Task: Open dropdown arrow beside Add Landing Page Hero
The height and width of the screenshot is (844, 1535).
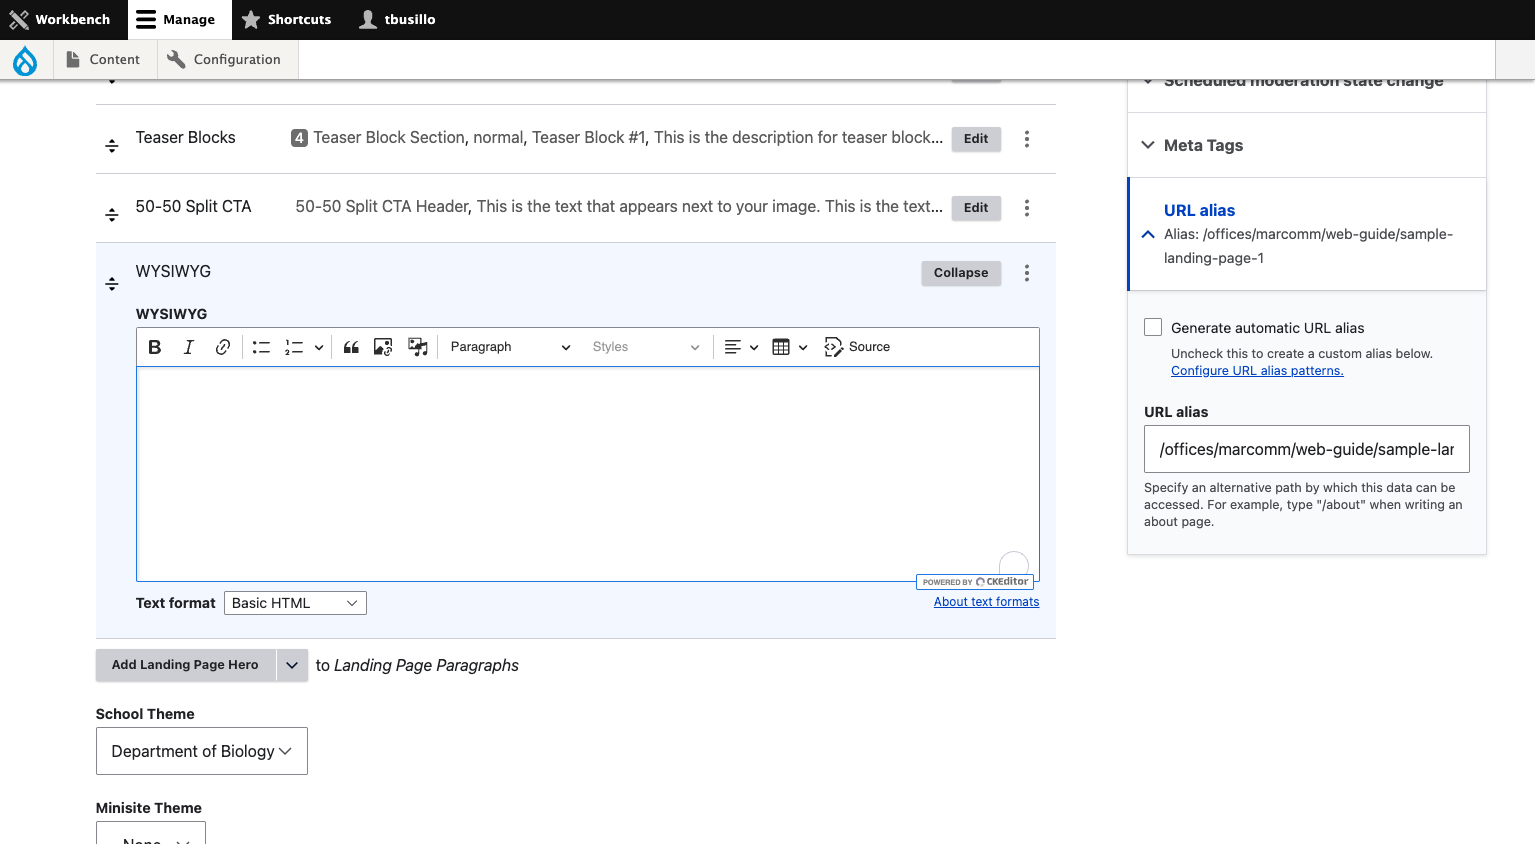Action: (x=292, y=665)
